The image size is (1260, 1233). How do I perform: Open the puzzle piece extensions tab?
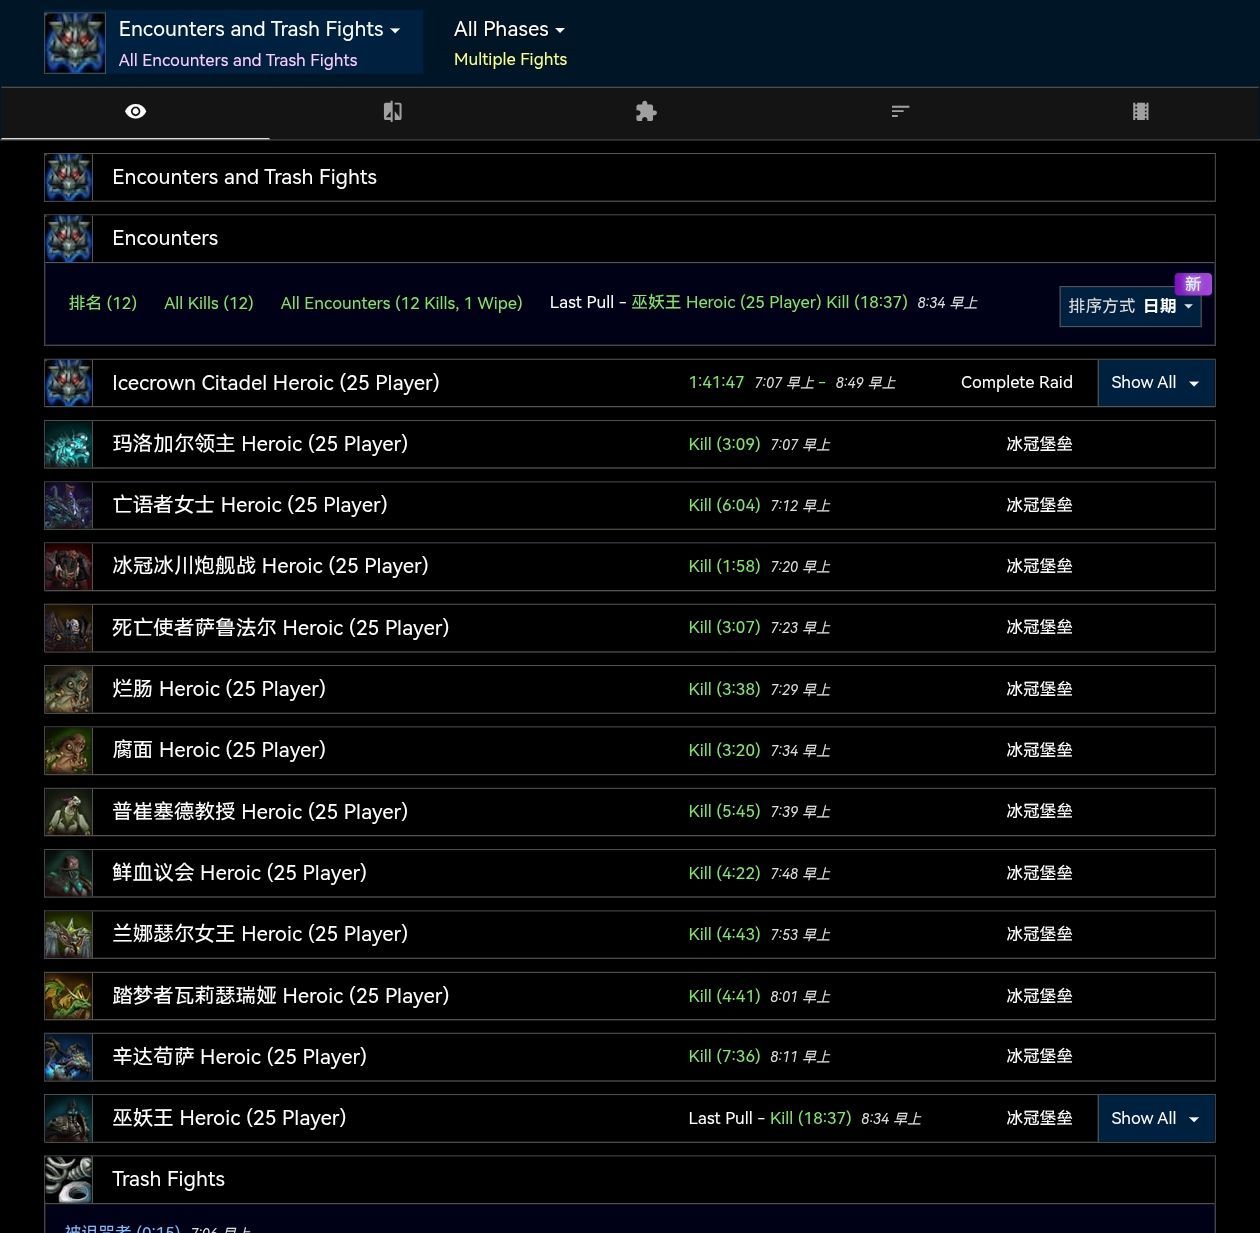tap(646, 112)
